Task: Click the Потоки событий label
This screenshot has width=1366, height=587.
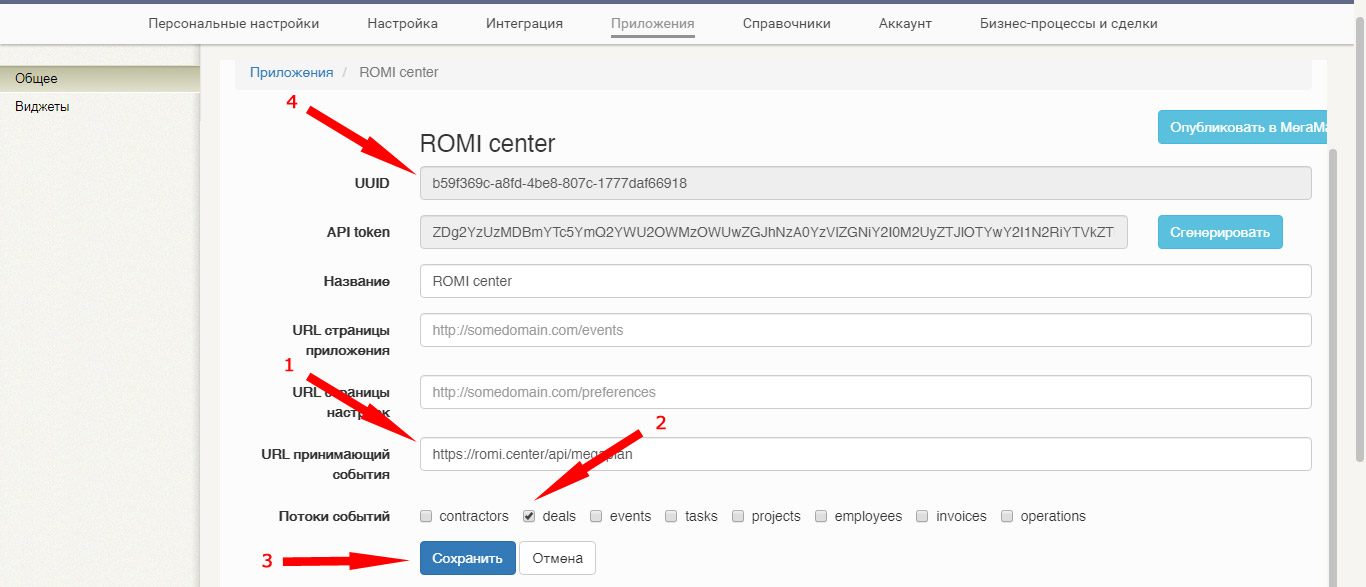Action: coord(334,516)
